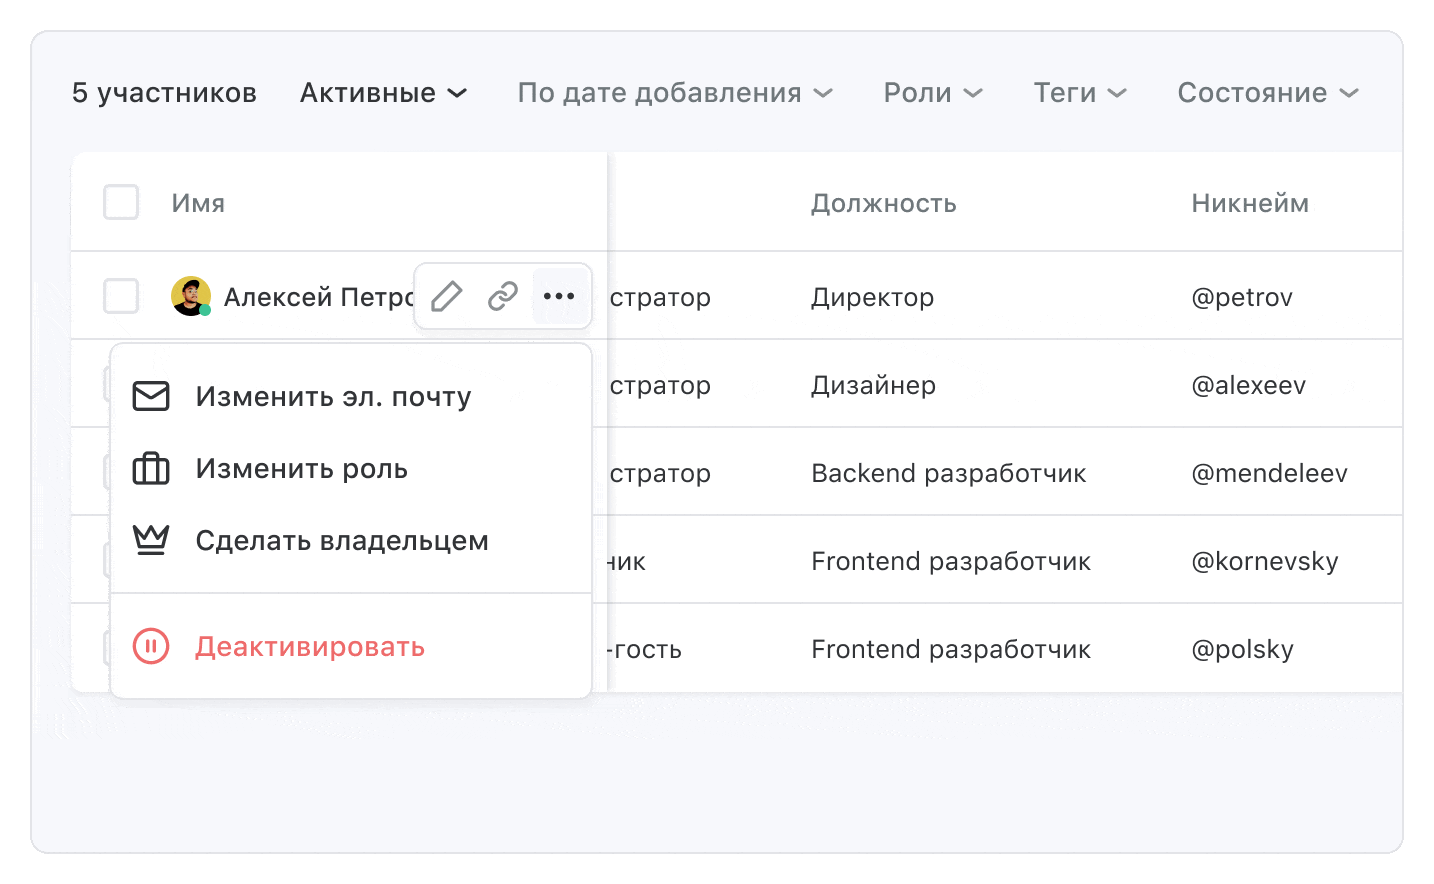1434x884 pixels.
Task: Click the Деактивировать option
Action: 311,647
